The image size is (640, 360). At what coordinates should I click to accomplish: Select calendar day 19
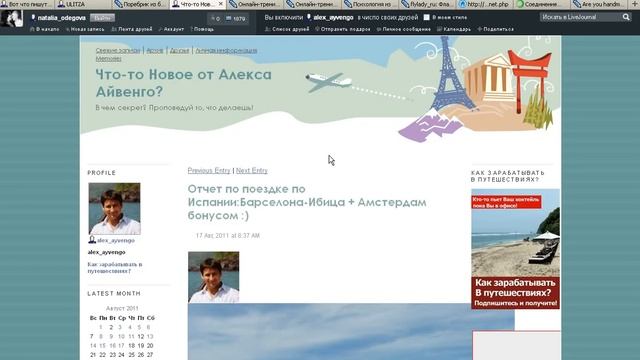click(x=140, y=346)
